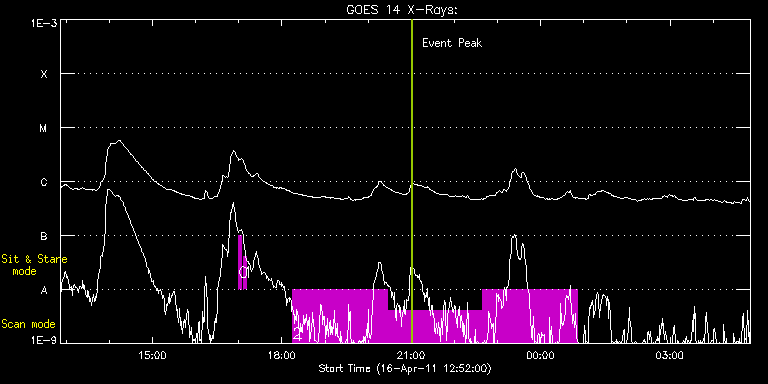Click the C class flux level label
Viewport: 768px width, 384px height.
44,182
